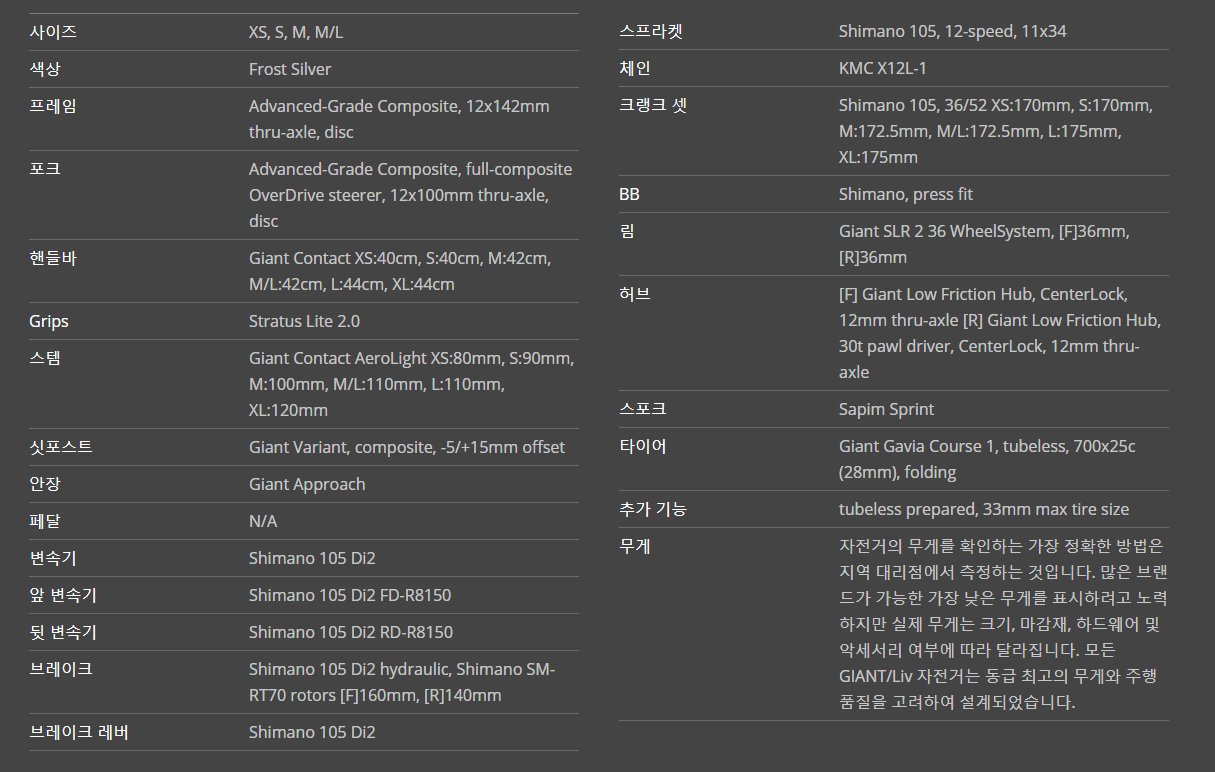
Task: Select the Giant Approach saddle value
Action: click(307, 484)
